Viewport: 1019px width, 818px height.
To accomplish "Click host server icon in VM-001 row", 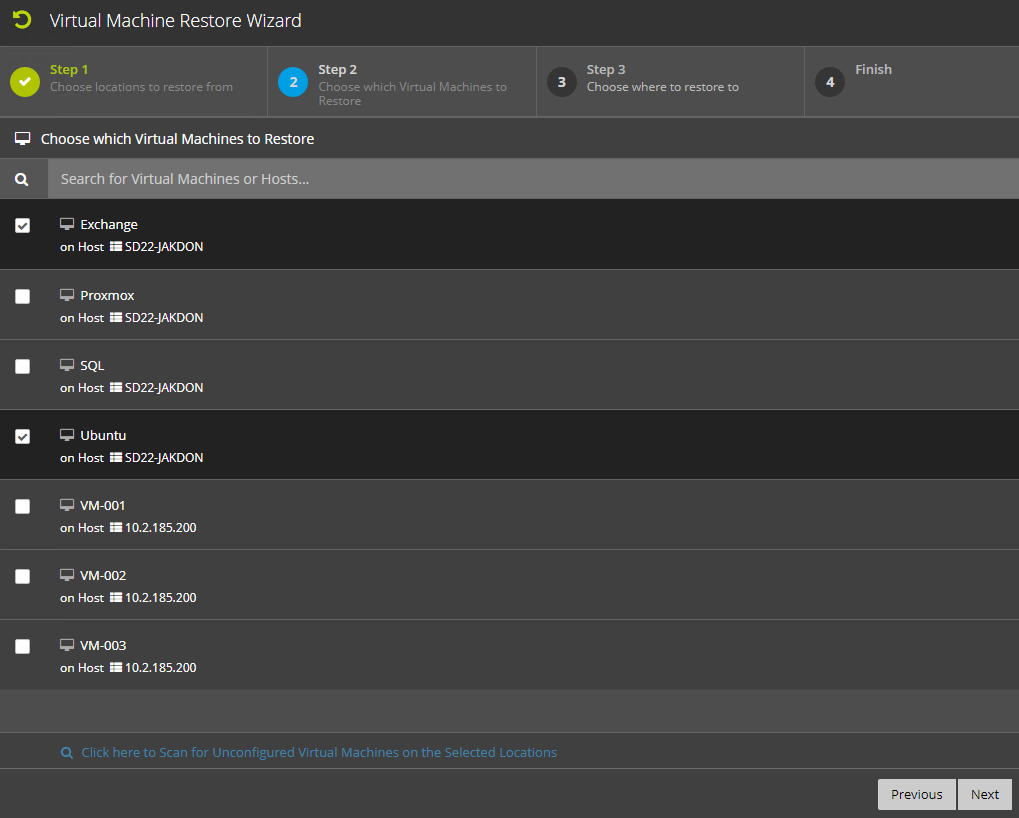I will point(116,528).
